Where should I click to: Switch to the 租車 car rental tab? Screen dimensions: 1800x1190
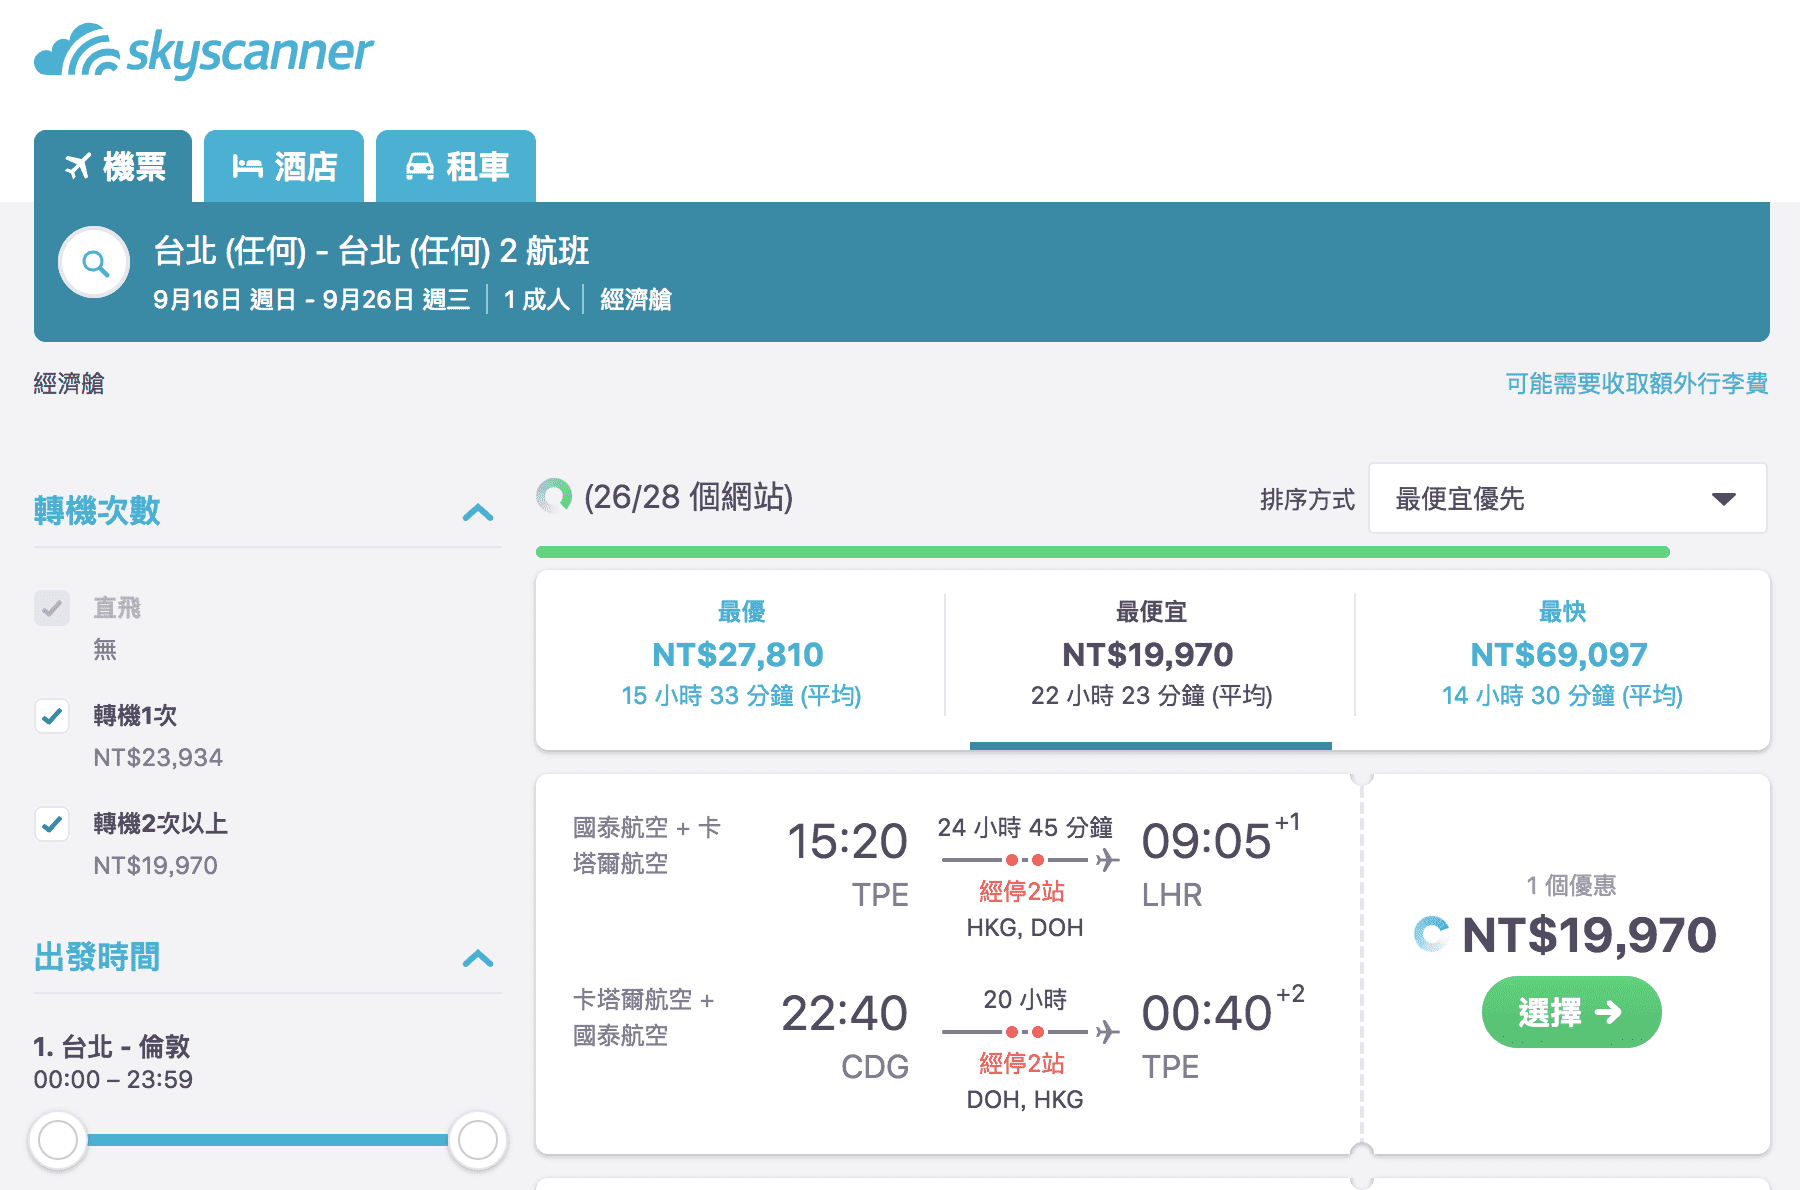pyautogui.click(x=456, y=166)
